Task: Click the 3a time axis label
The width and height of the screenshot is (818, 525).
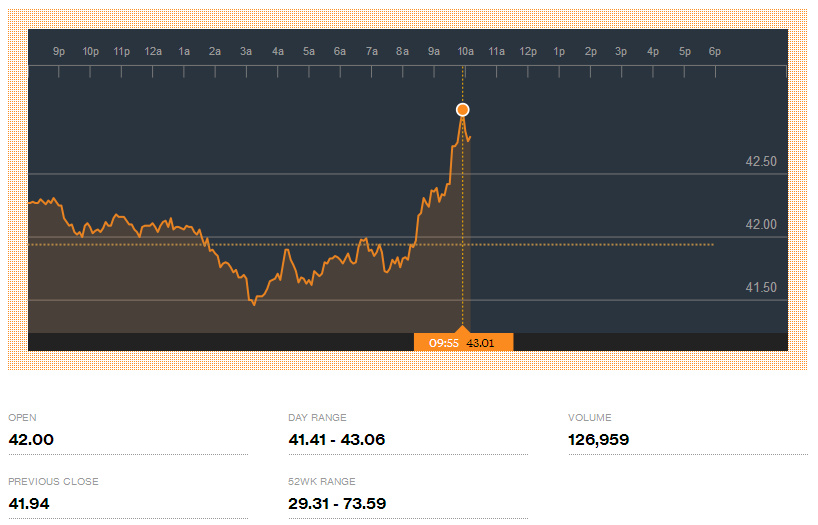Action: [x=246, y=51]
